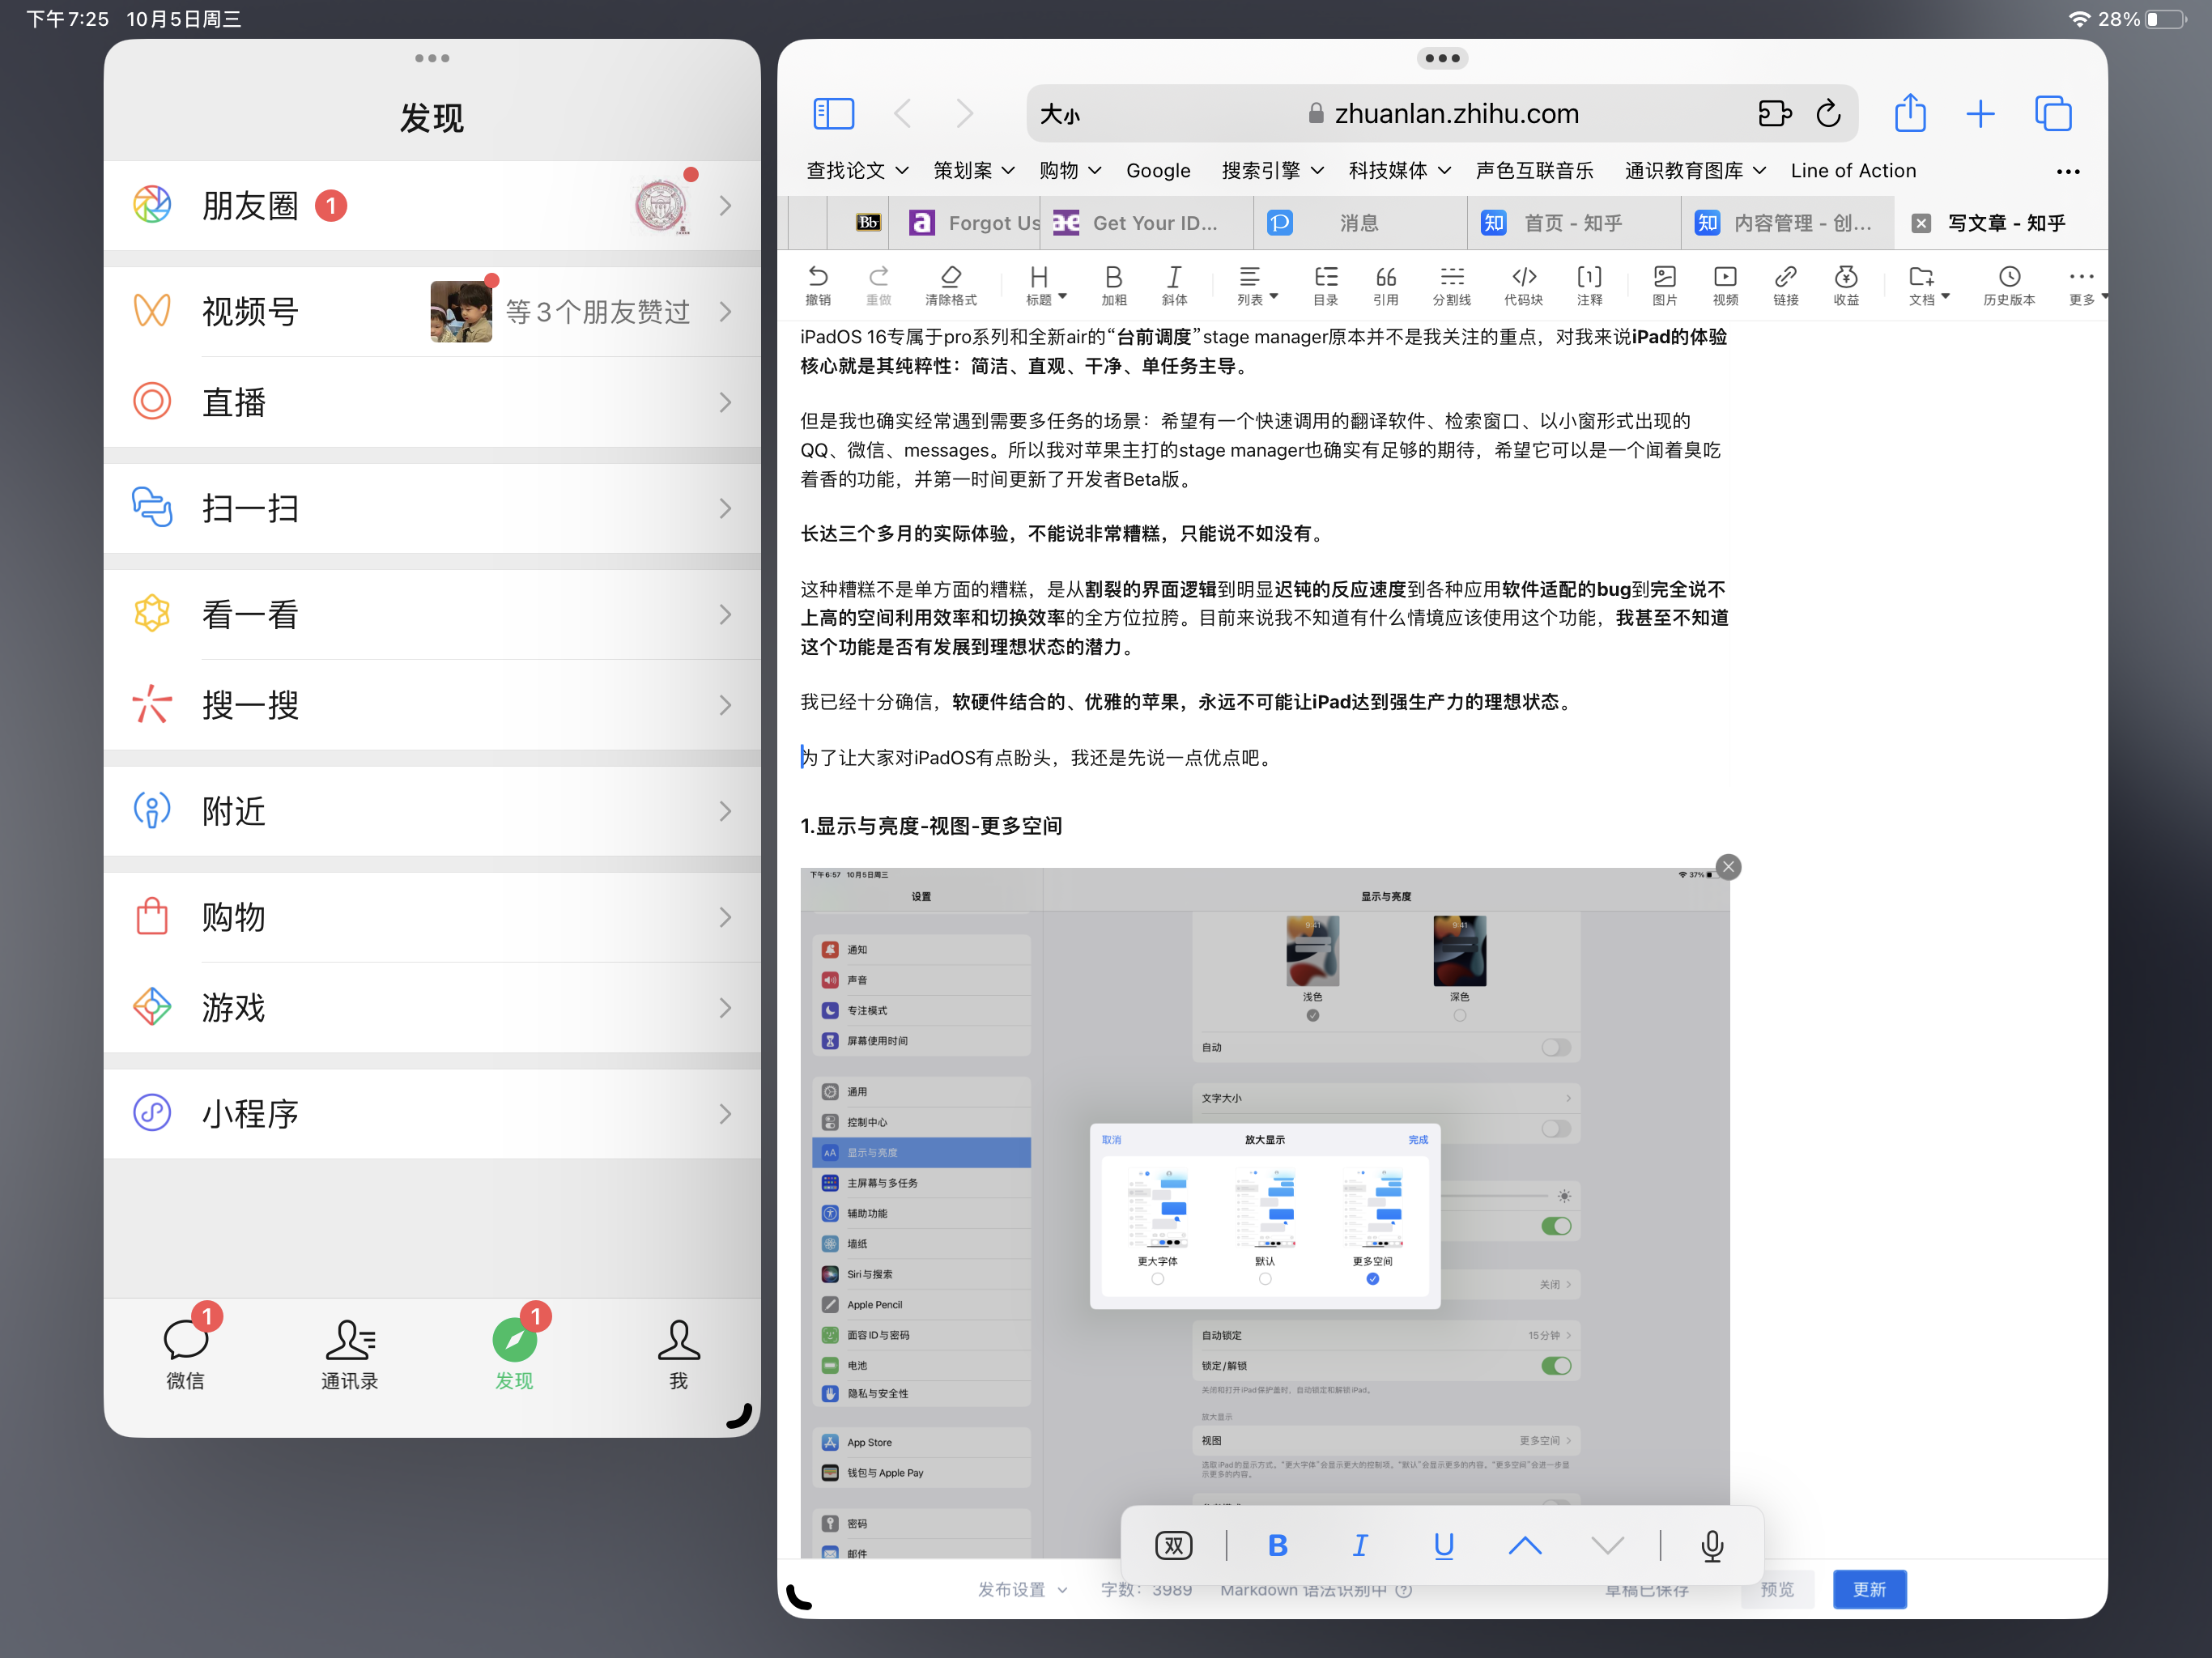Click the 更新 update button
Viewport: 2212px width, 1658px height.
pos(1869,1589)
